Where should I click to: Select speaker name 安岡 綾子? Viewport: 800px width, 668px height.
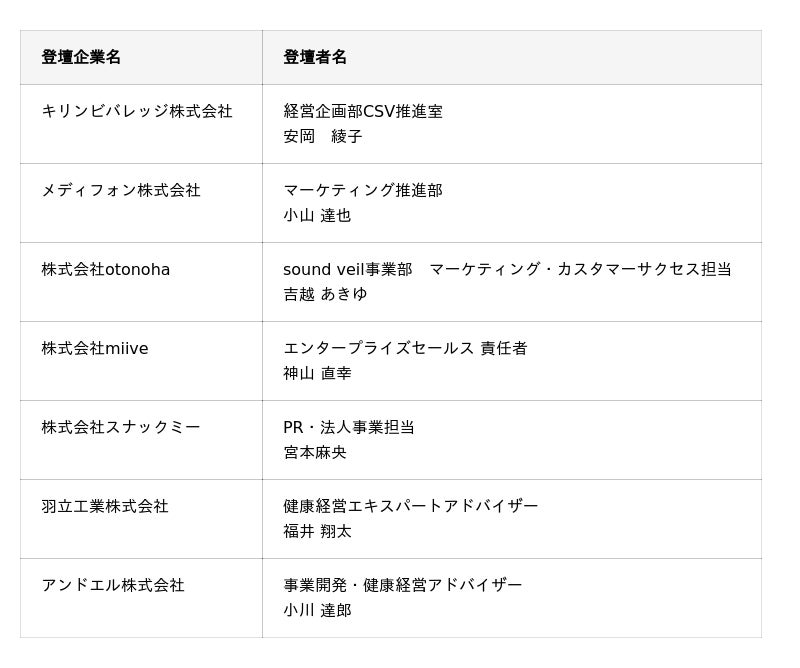tap(322, 136)
